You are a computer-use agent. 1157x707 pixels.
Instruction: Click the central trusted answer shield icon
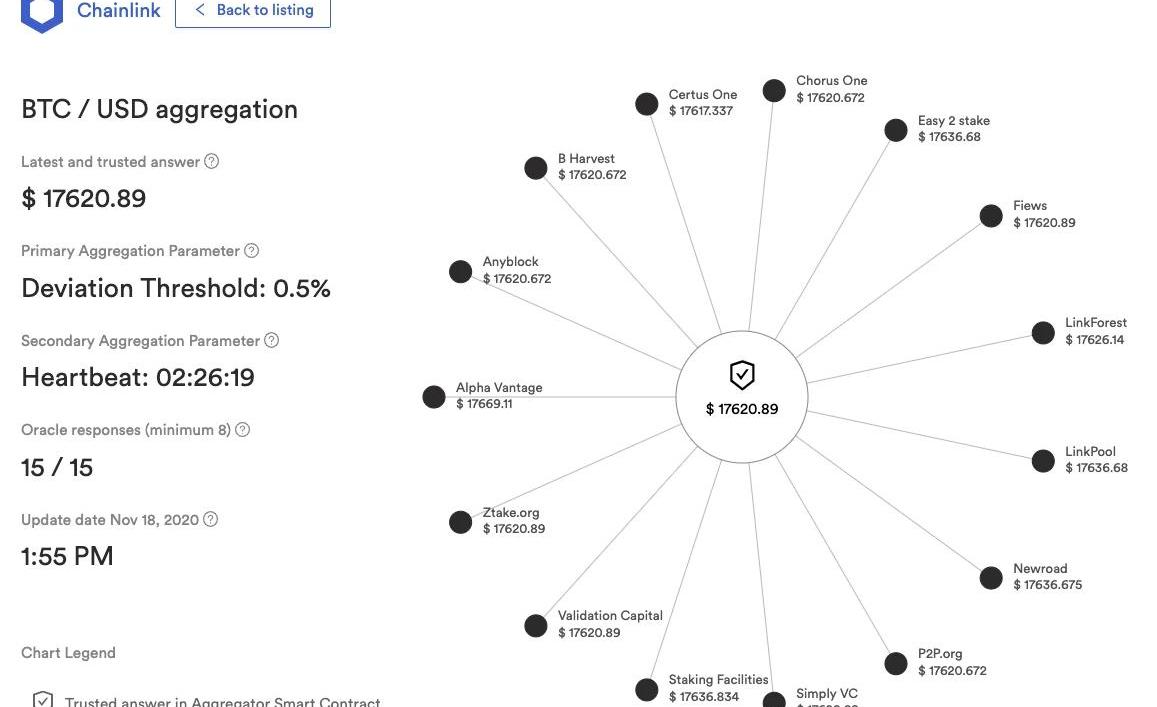click(x=742, y=375)
